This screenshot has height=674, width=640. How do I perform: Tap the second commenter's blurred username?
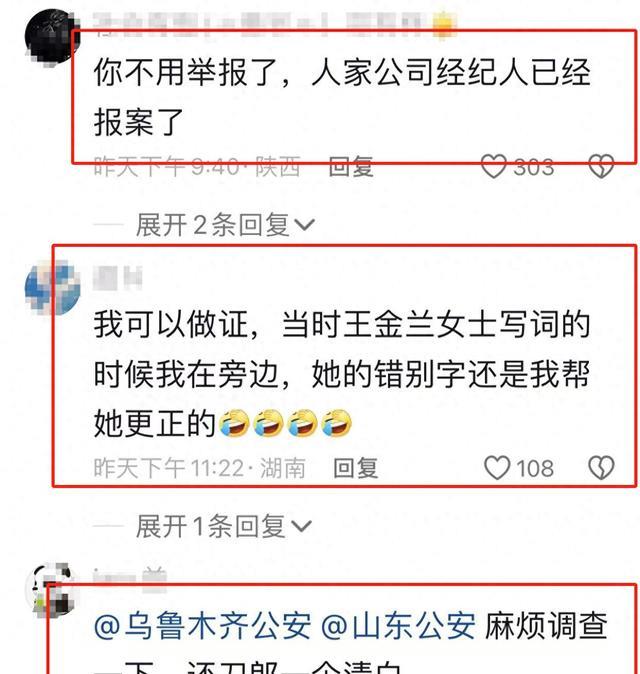(x=118, y=278)
